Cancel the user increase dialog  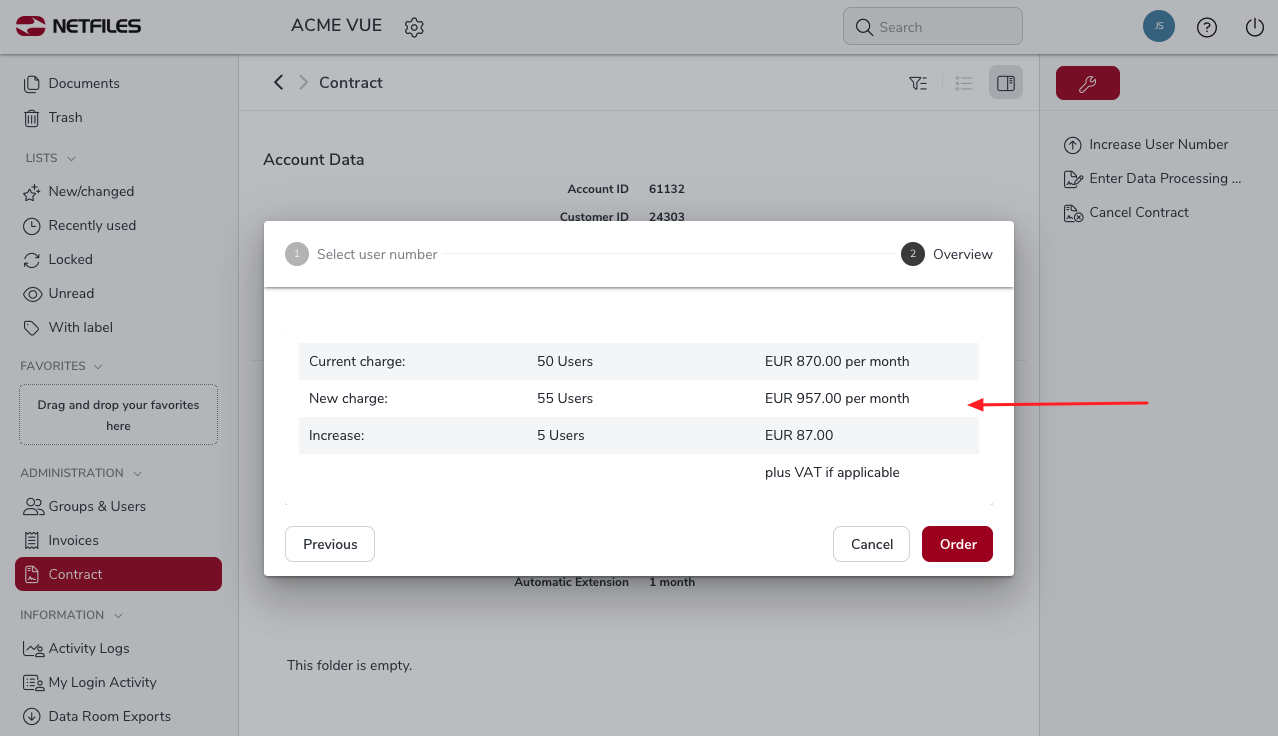(x=871, y=544)
